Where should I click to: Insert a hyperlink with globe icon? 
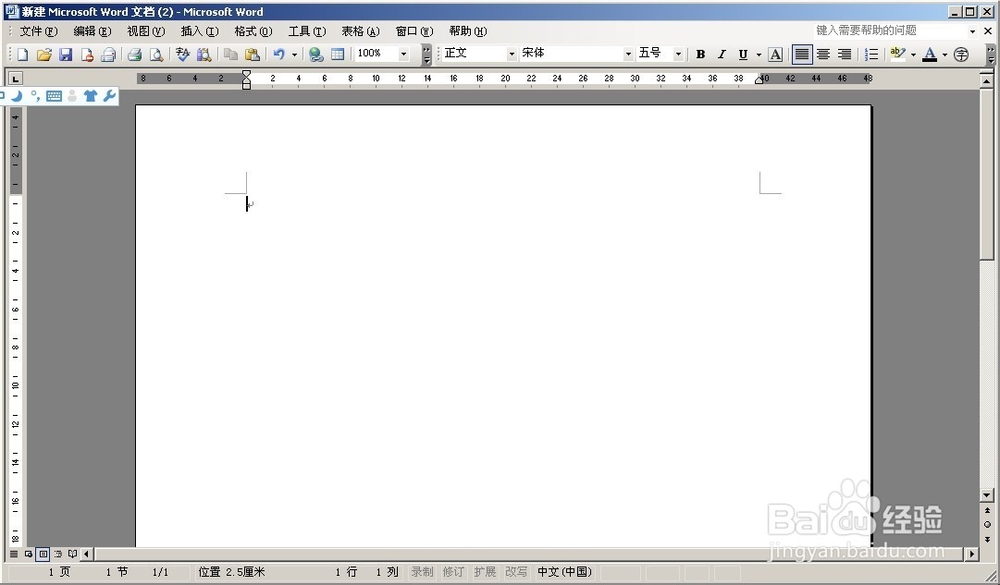316,54
